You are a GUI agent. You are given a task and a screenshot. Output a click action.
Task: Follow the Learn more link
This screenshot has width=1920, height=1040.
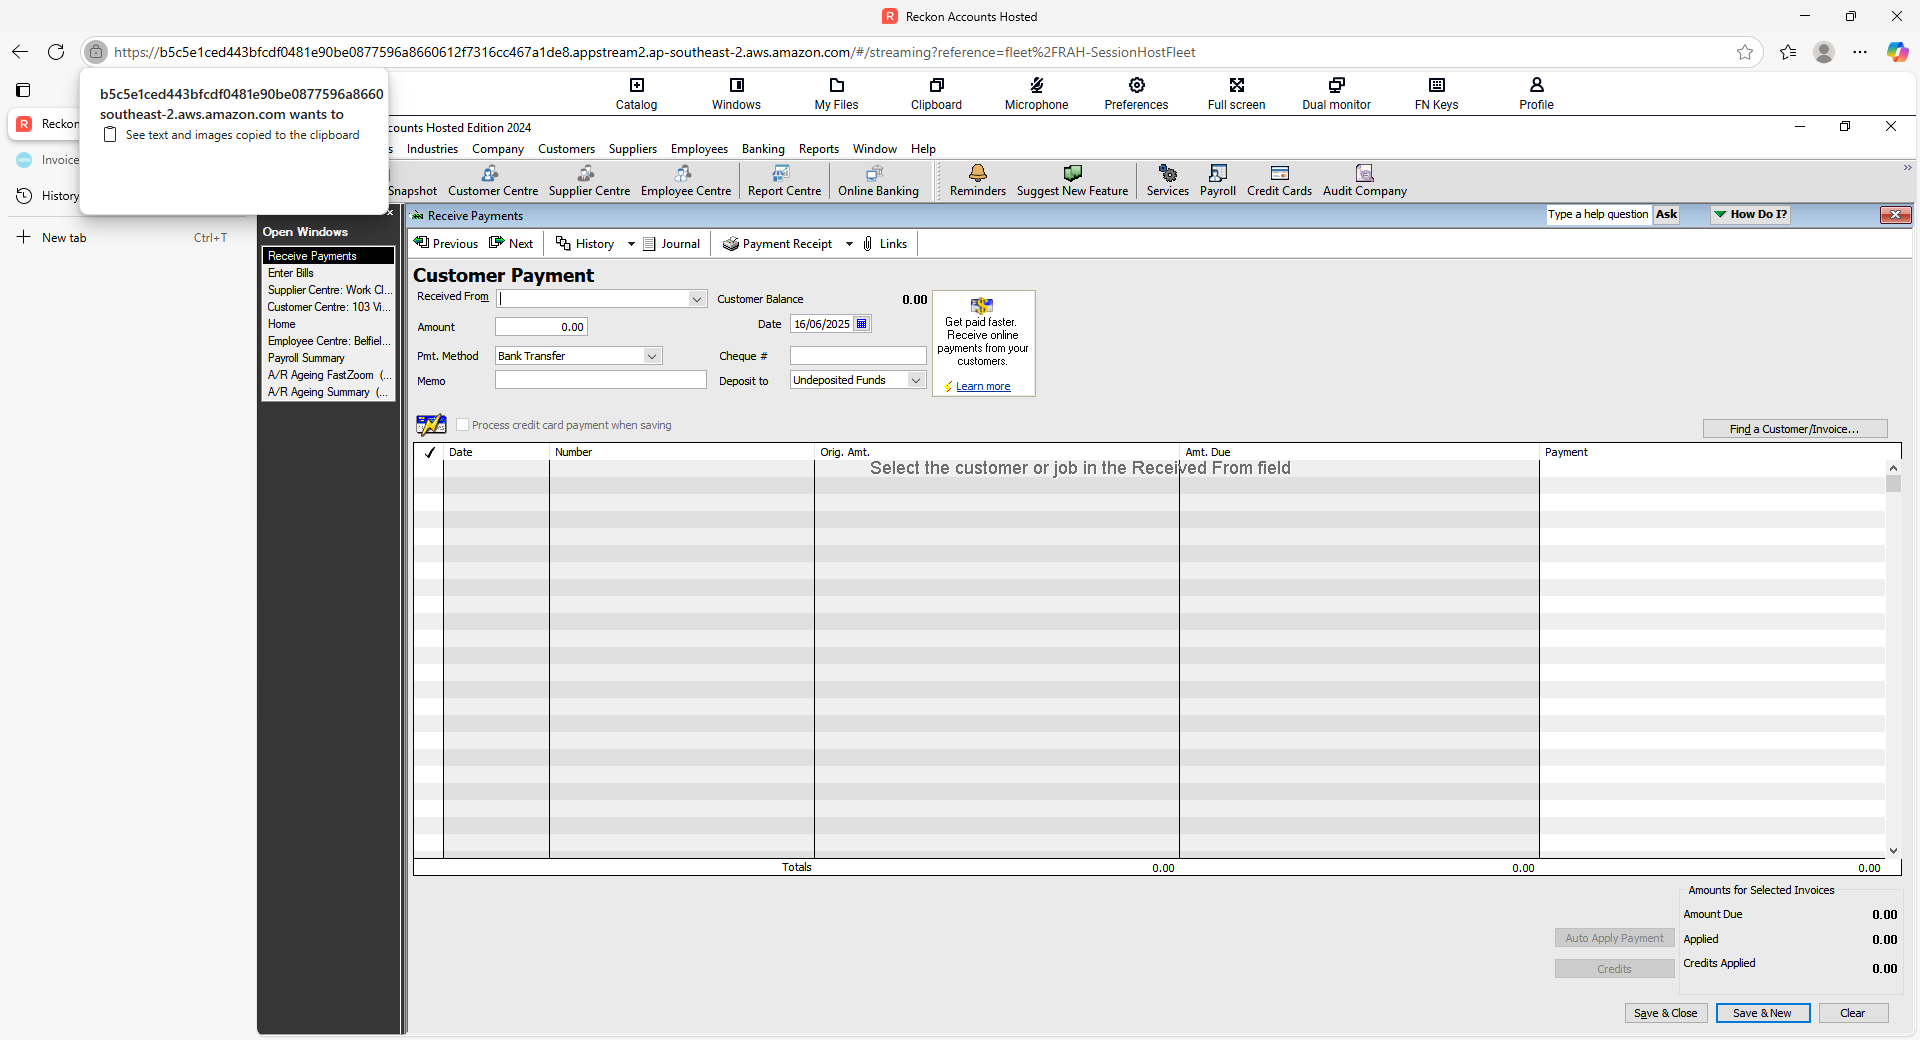(983, 386)
